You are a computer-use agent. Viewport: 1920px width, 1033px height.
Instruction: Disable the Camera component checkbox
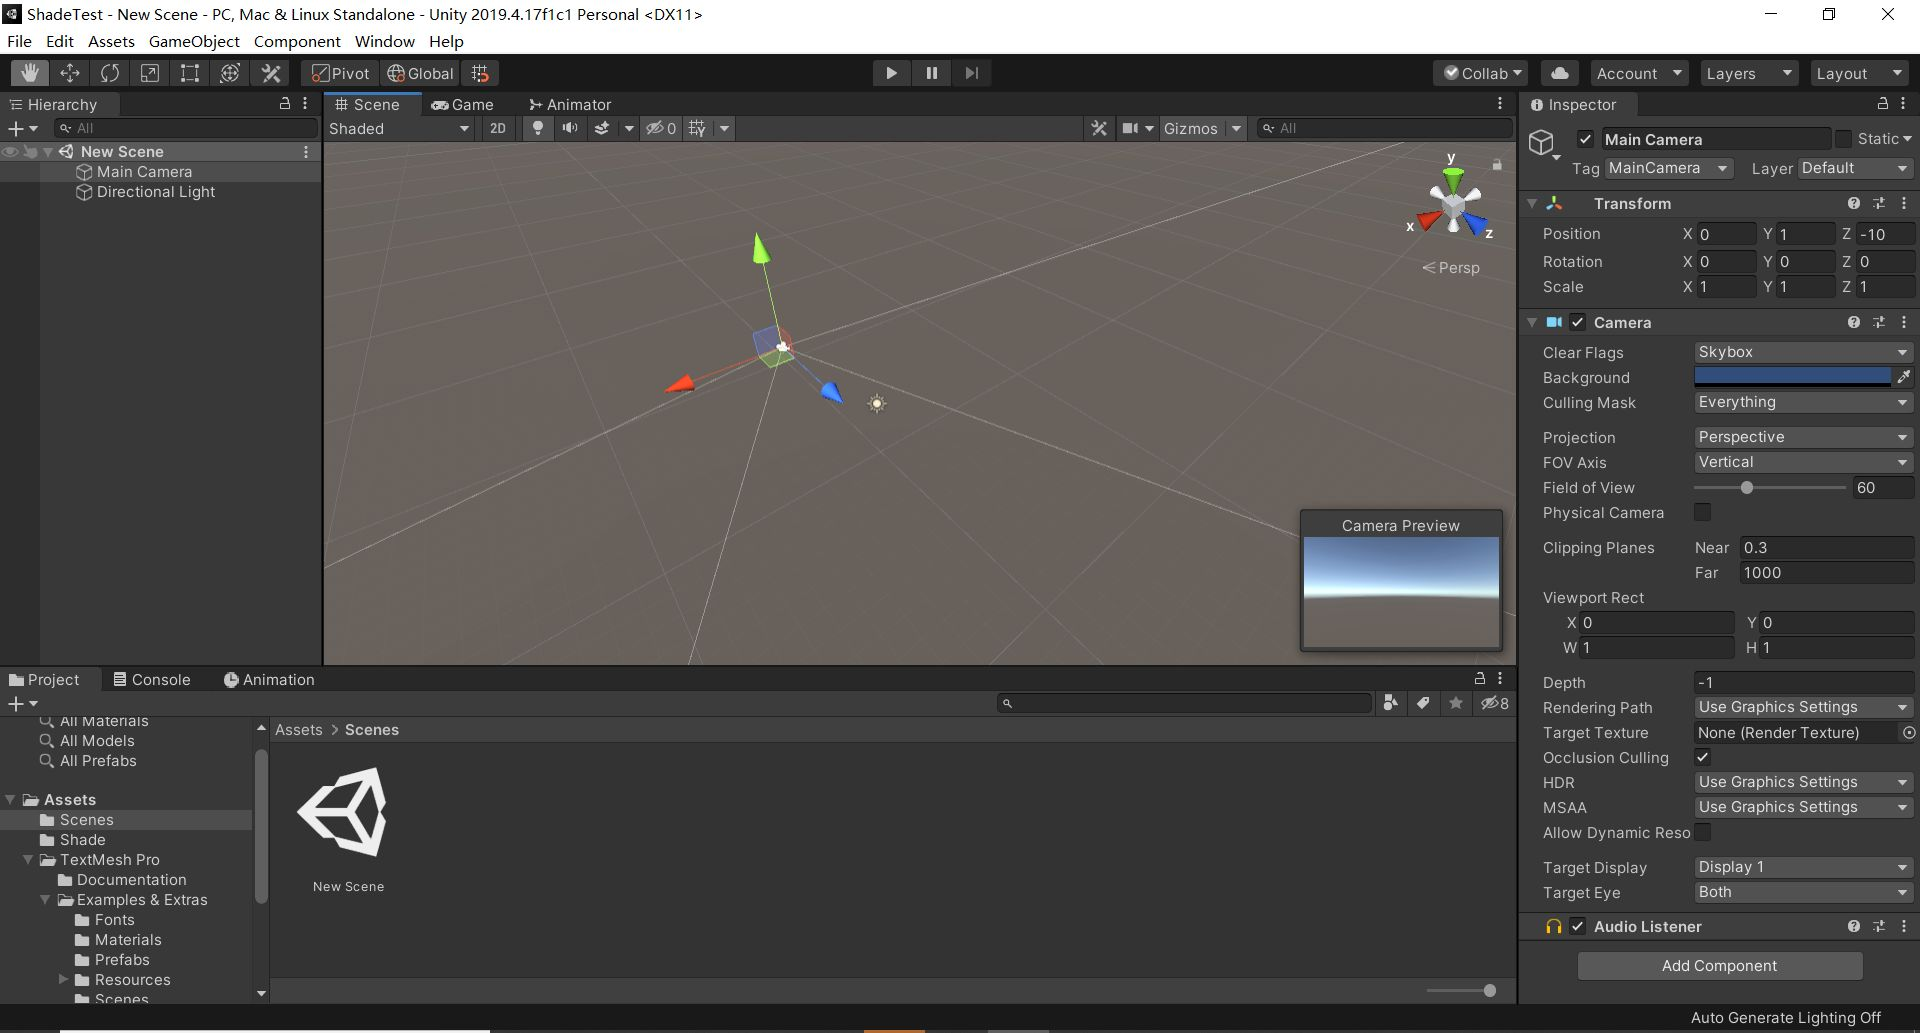pyautogui.click(x=1577, y=322)
